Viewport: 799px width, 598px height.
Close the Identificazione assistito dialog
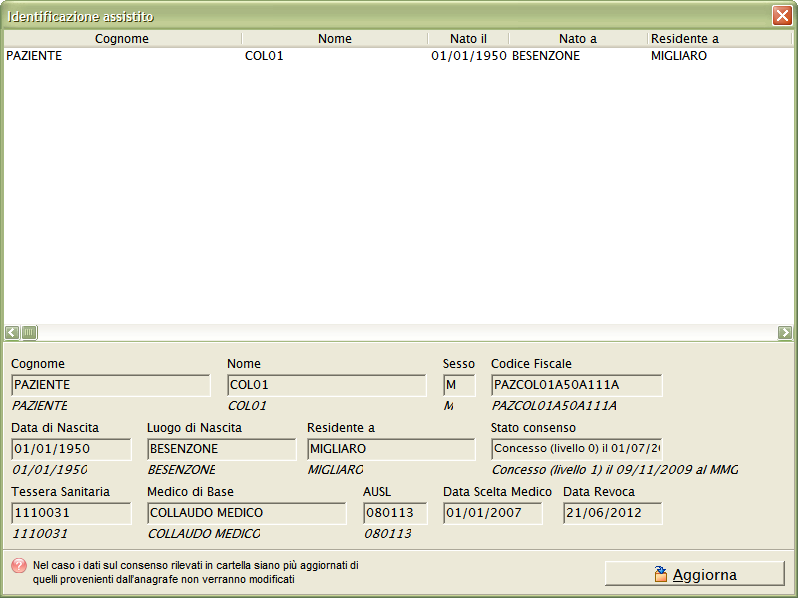[x=782, y=16]
